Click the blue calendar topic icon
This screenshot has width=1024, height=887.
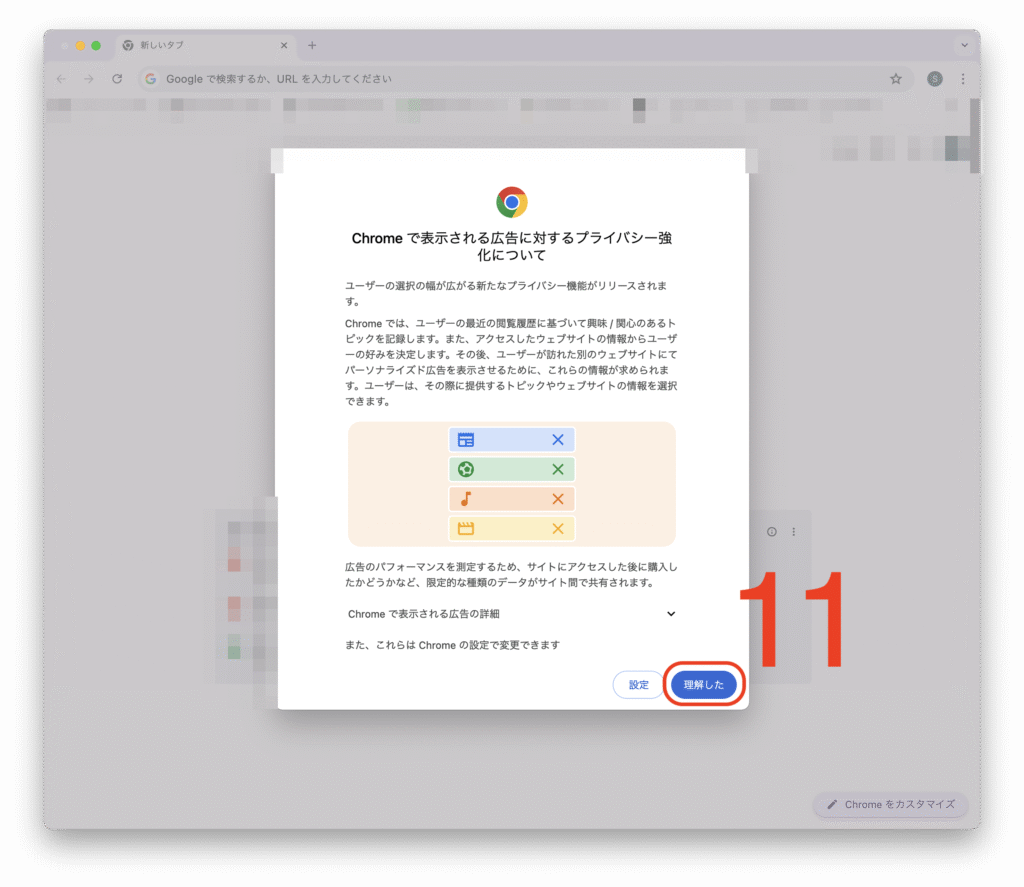click(x=466, y=440)
